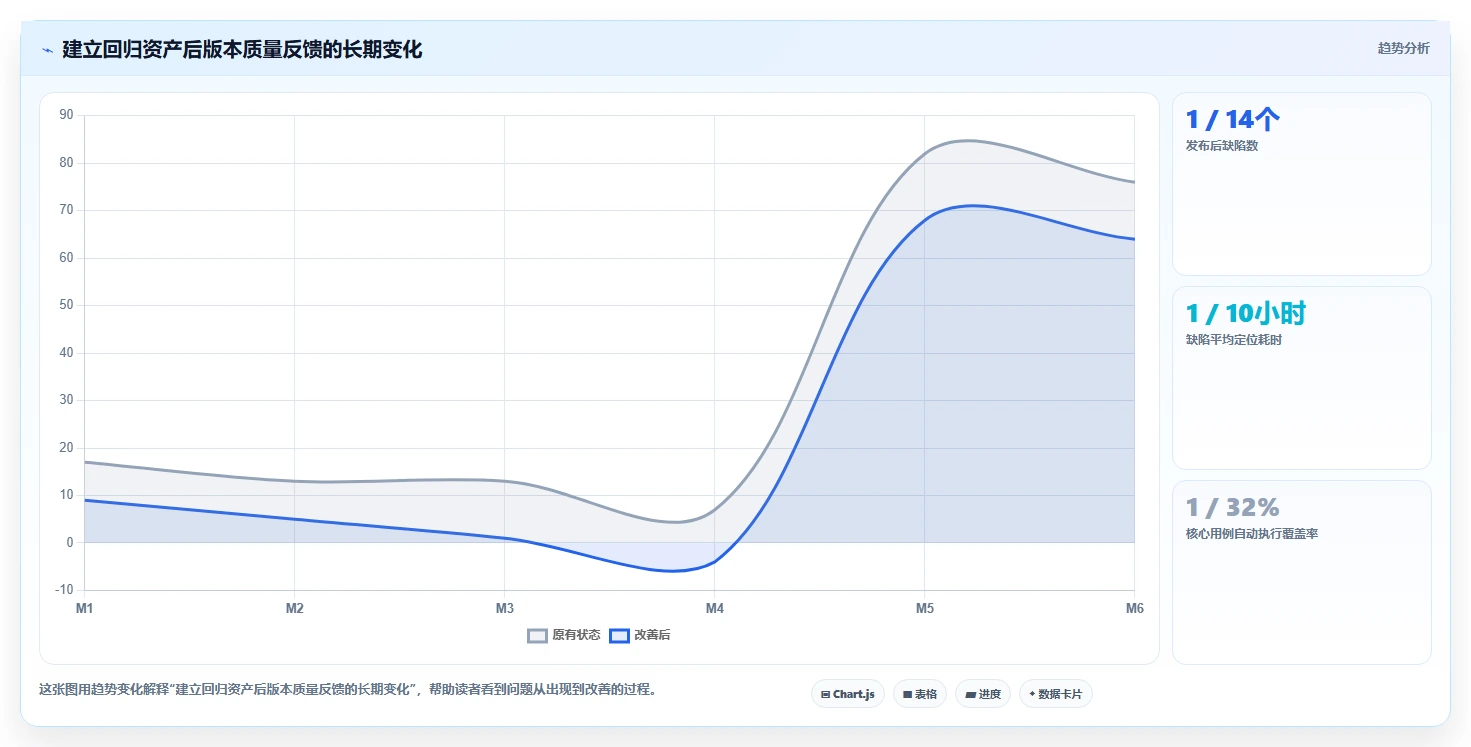Select the 发布后缺陷数 metric card
Image resolution: width=1471 pixels, height=747 pixels.
click(x=1301, y=184)
